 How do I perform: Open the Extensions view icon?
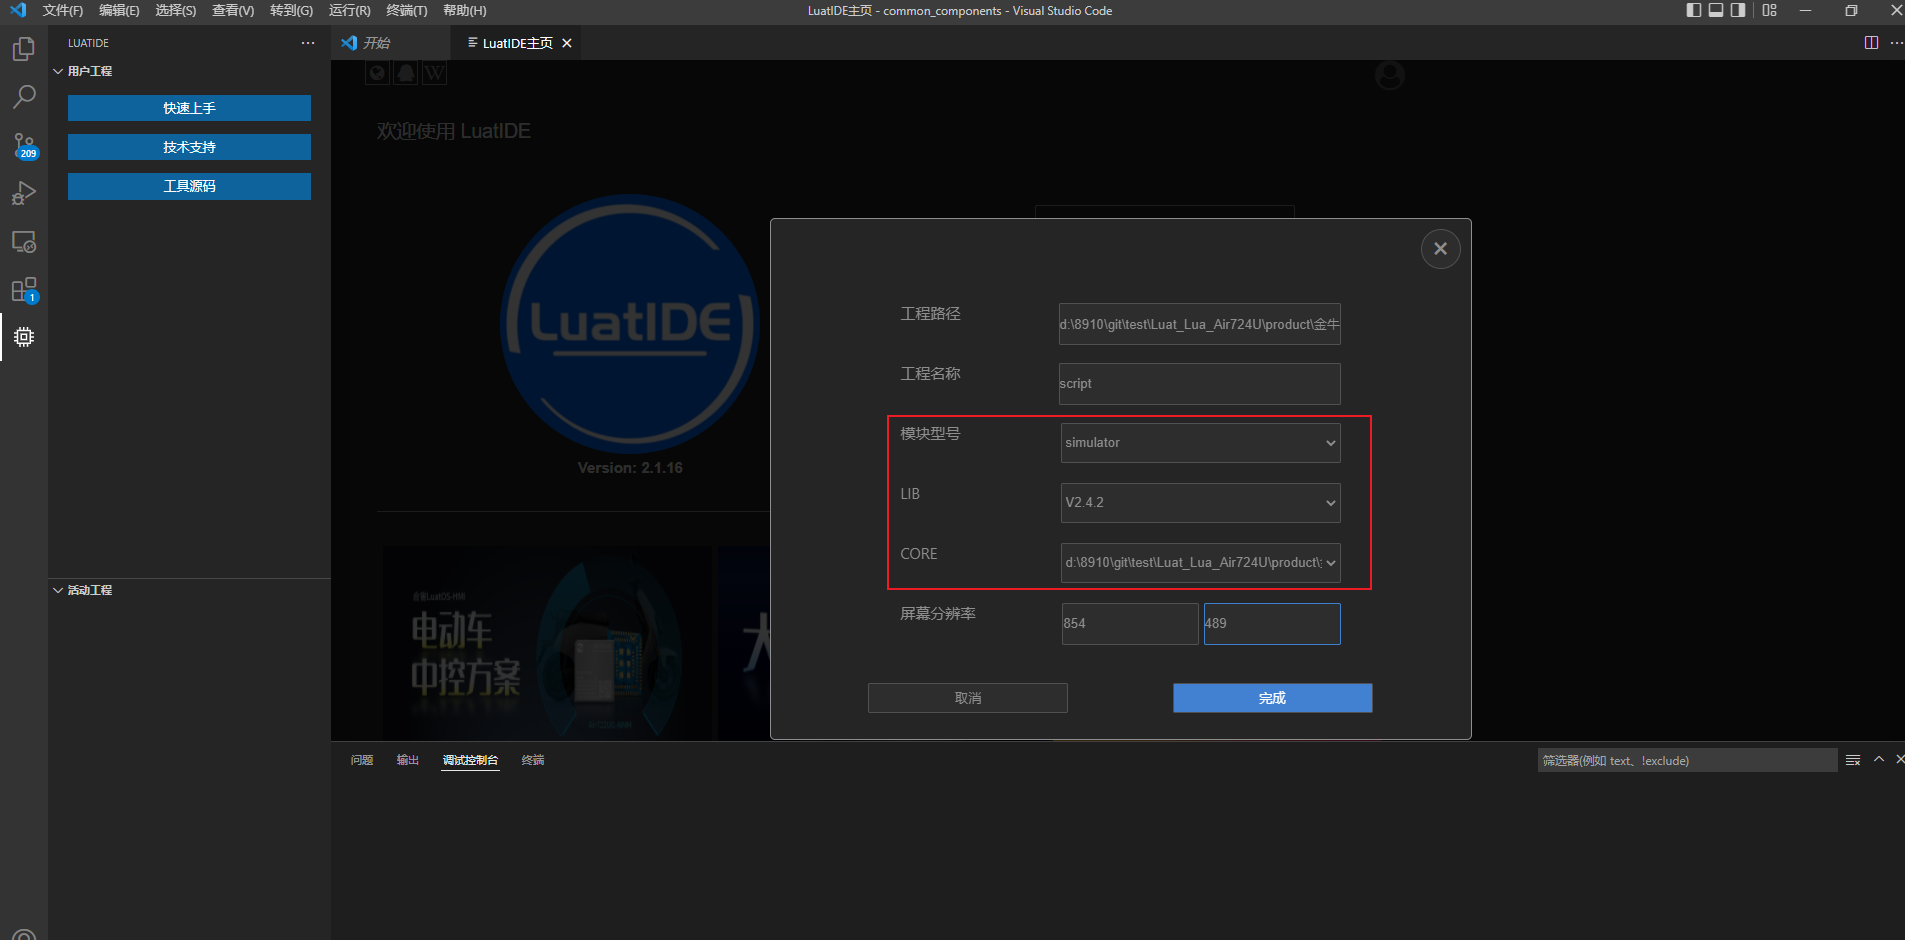point(24,290)
